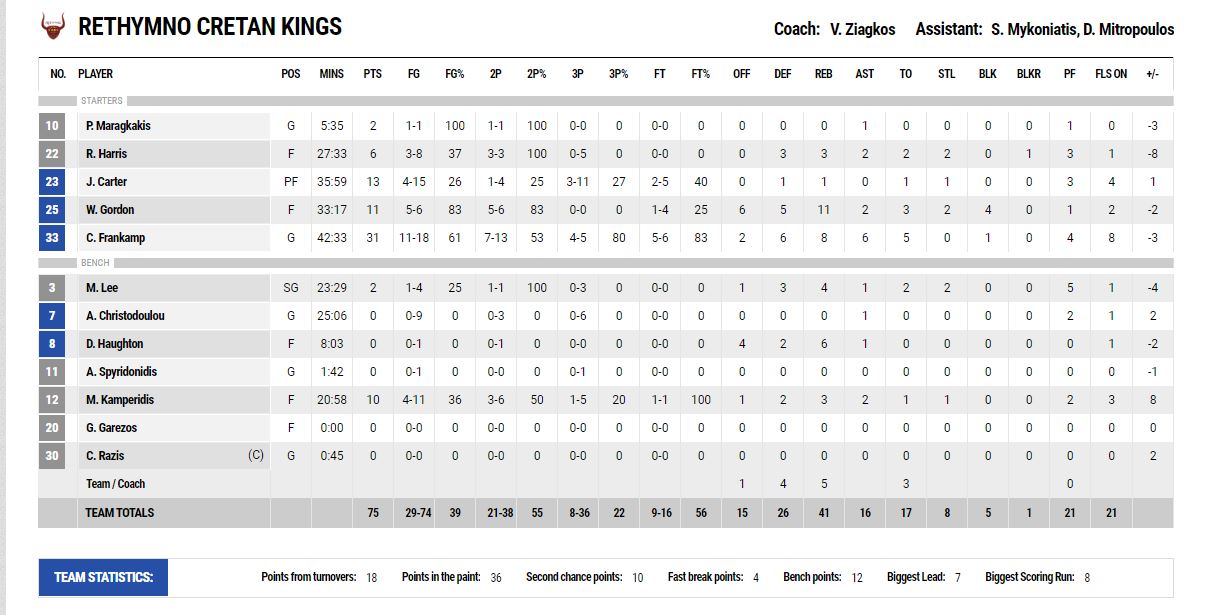This screenshot has height=615, width=1206.
Task: Click the Rethymno Cretan Kings team logo
Action: [52, 27]
